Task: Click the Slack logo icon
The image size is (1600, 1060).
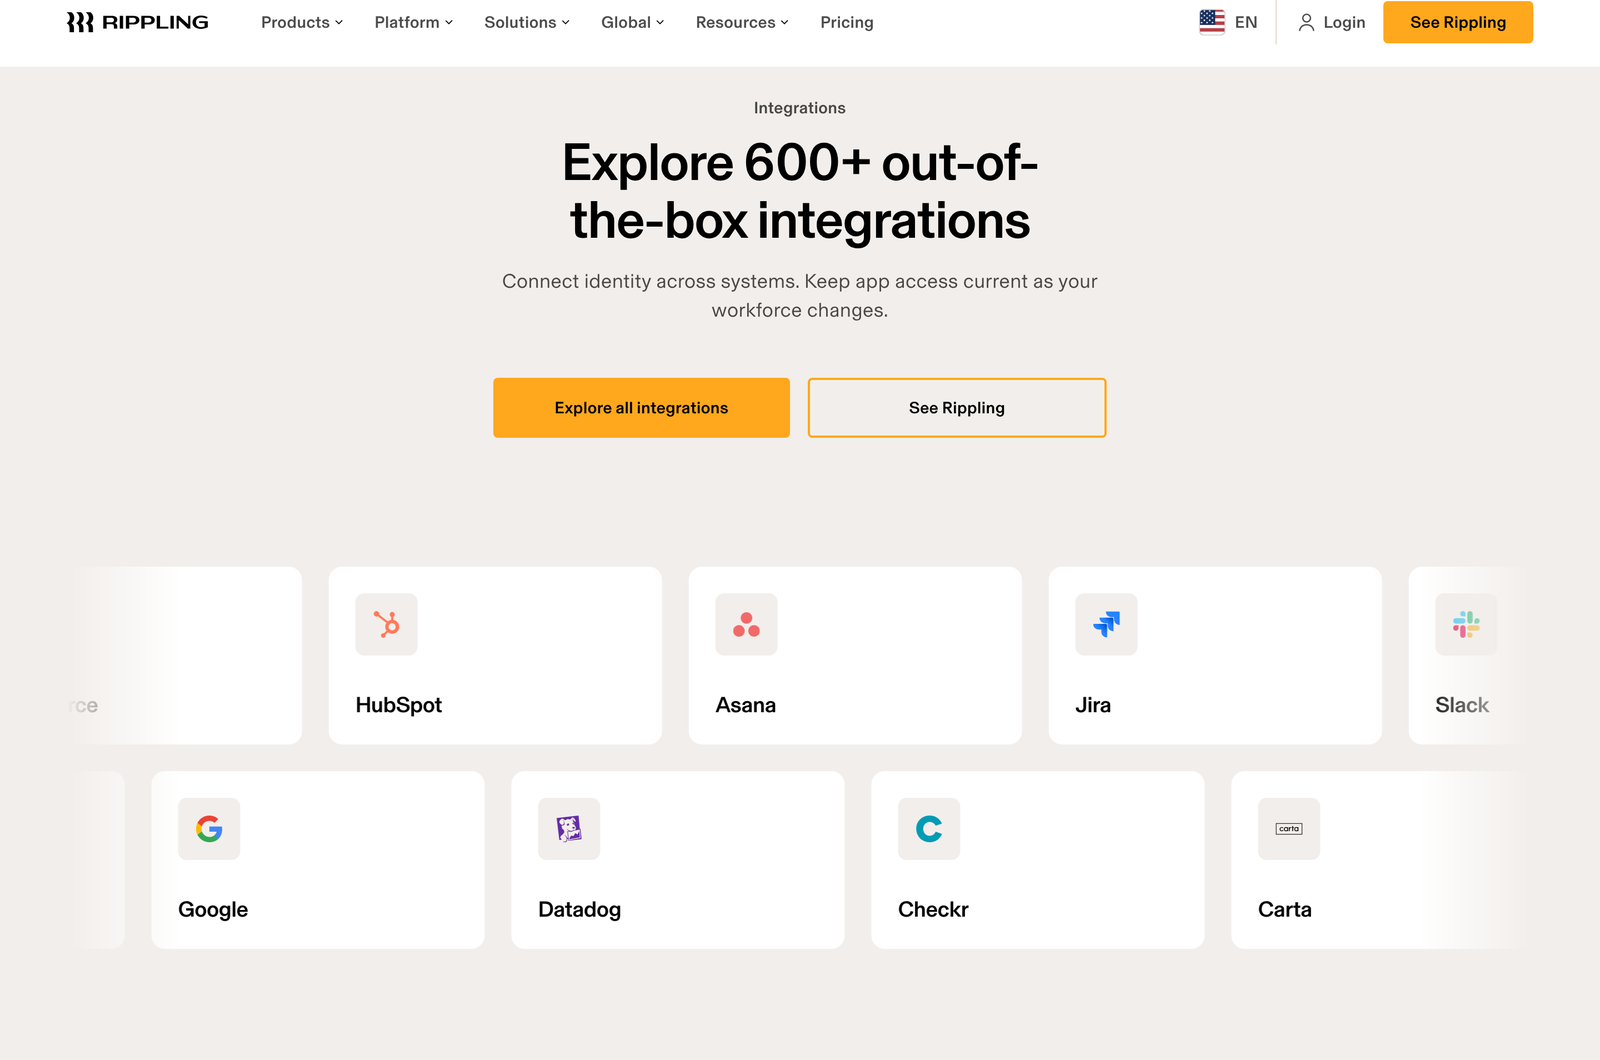Action: coord(1466,624)
